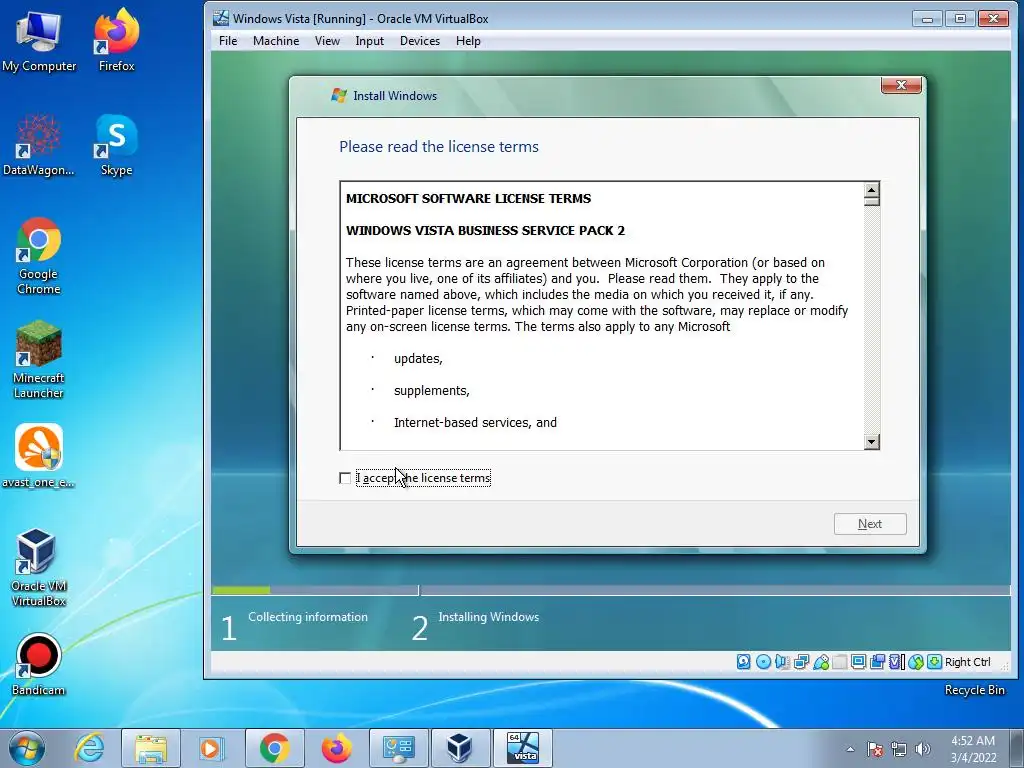Check the 'I accept the license terms' checkbox
1024x768 pixels.
coord(345,478)
